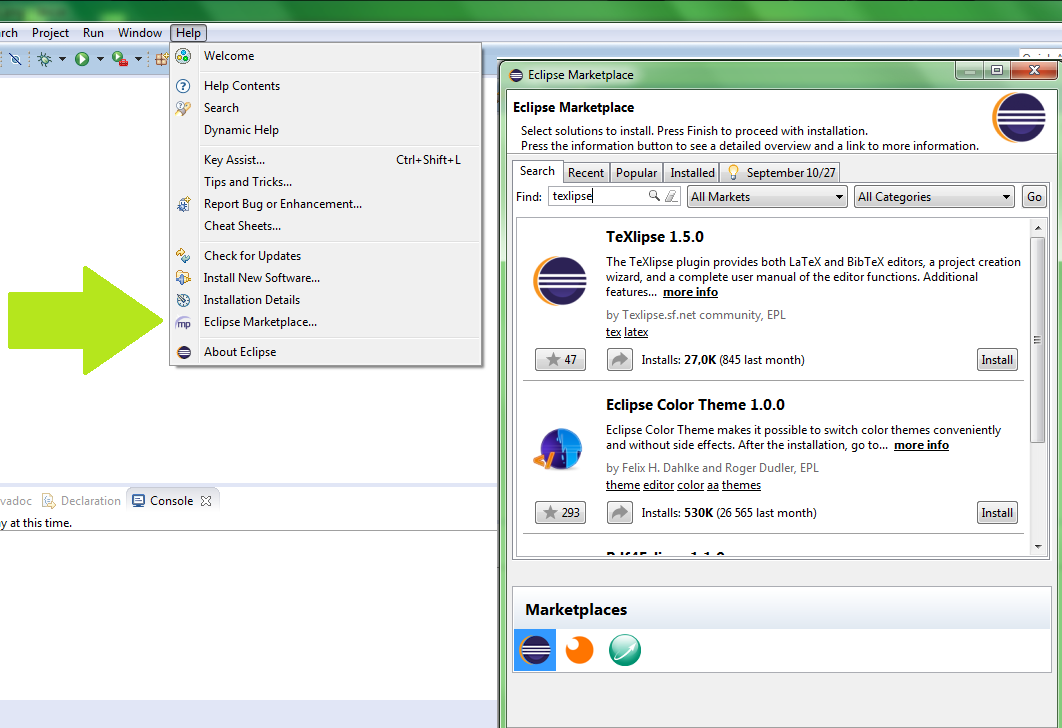Screen dimensions: 1062x728
Task: Click the Check for Updates icon
Action: (183, 255)
